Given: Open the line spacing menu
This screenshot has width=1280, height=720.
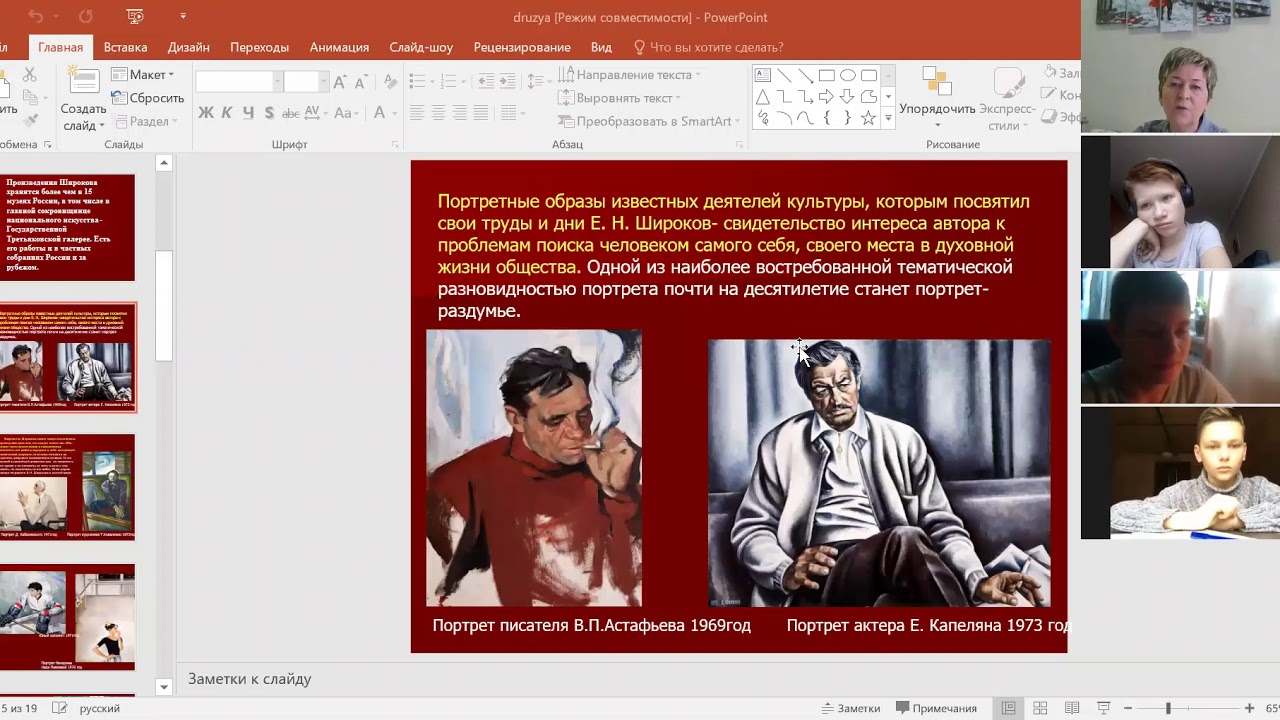Looking at the screenshot, I should pyautogui.click(x=539, y=82).
